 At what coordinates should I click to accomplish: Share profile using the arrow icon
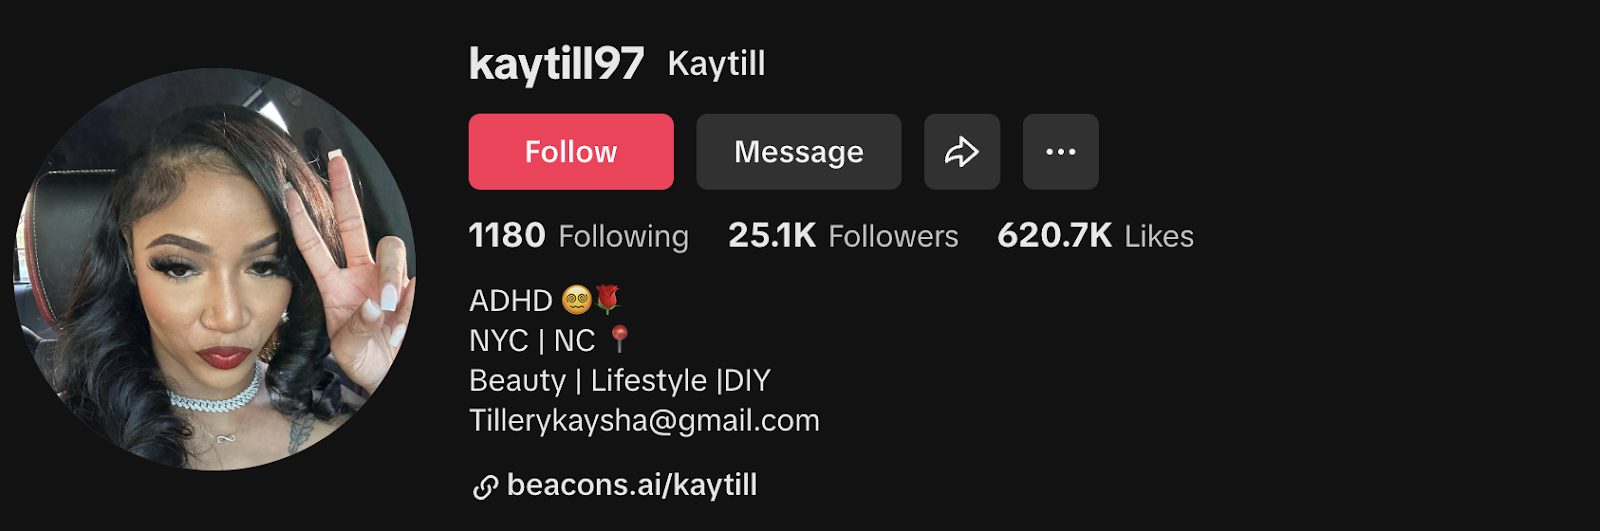pos(962,152)
